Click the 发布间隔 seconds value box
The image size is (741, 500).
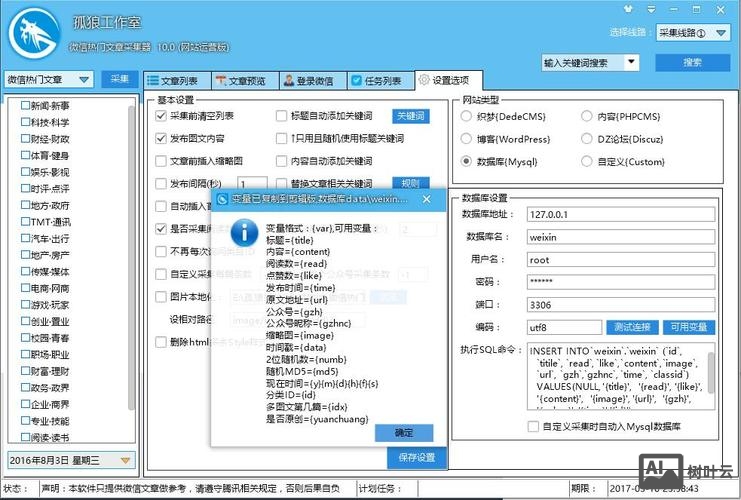point(252,183)
